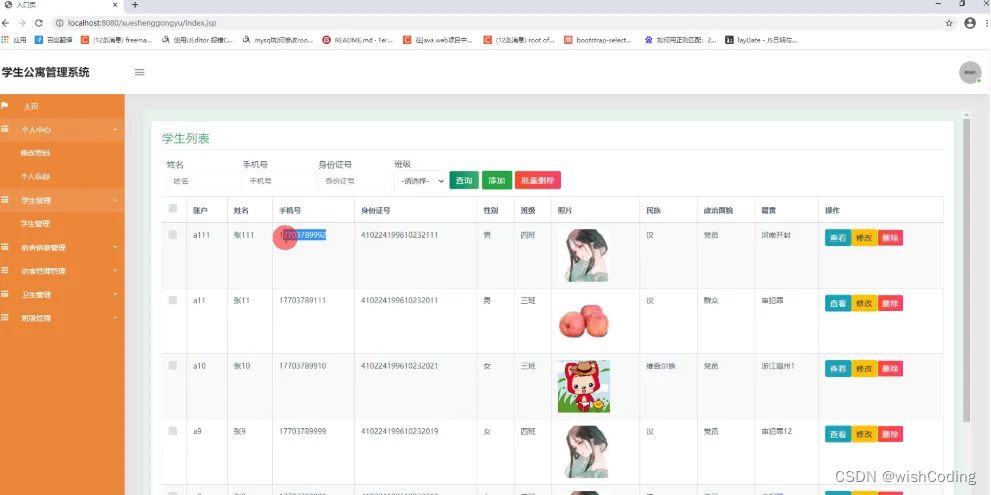Image resolution: width=991 pixels, height=495 pixels.
Task: Click 查看 for student a111
Action: coord(837,238)
